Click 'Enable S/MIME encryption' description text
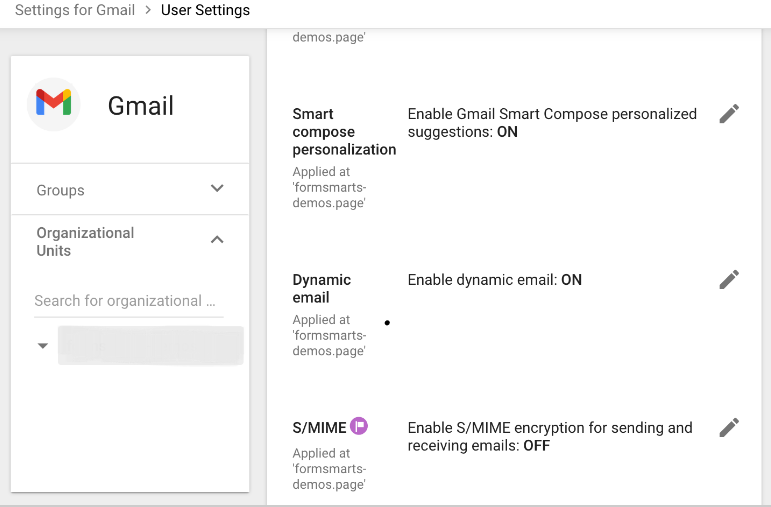This screenshot has height=507, width=771. (550, 437)
